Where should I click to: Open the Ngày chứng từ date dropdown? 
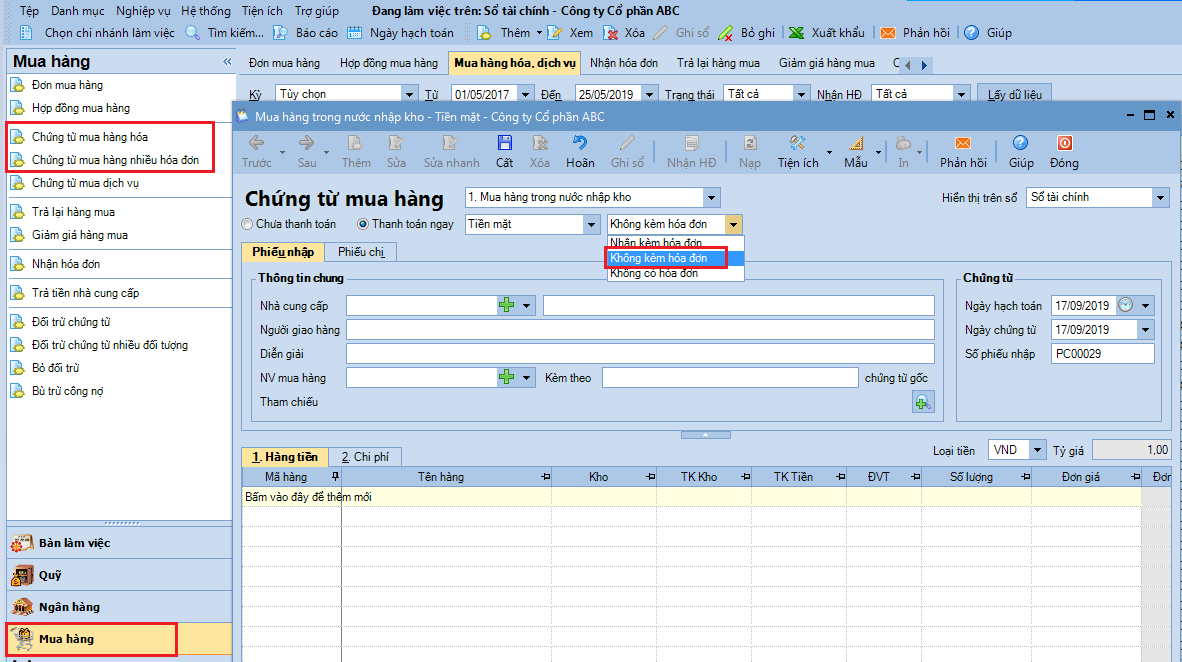click(x=1146, y=329)
